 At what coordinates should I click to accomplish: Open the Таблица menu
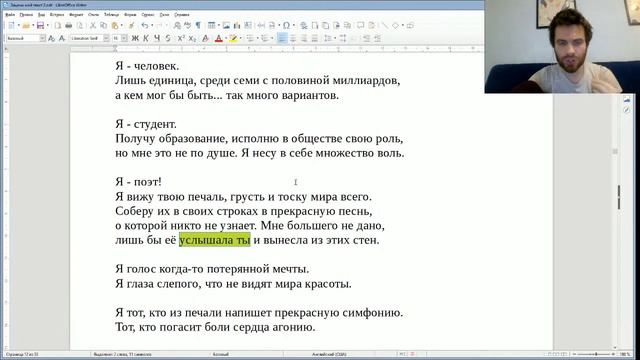click(111, 15)
